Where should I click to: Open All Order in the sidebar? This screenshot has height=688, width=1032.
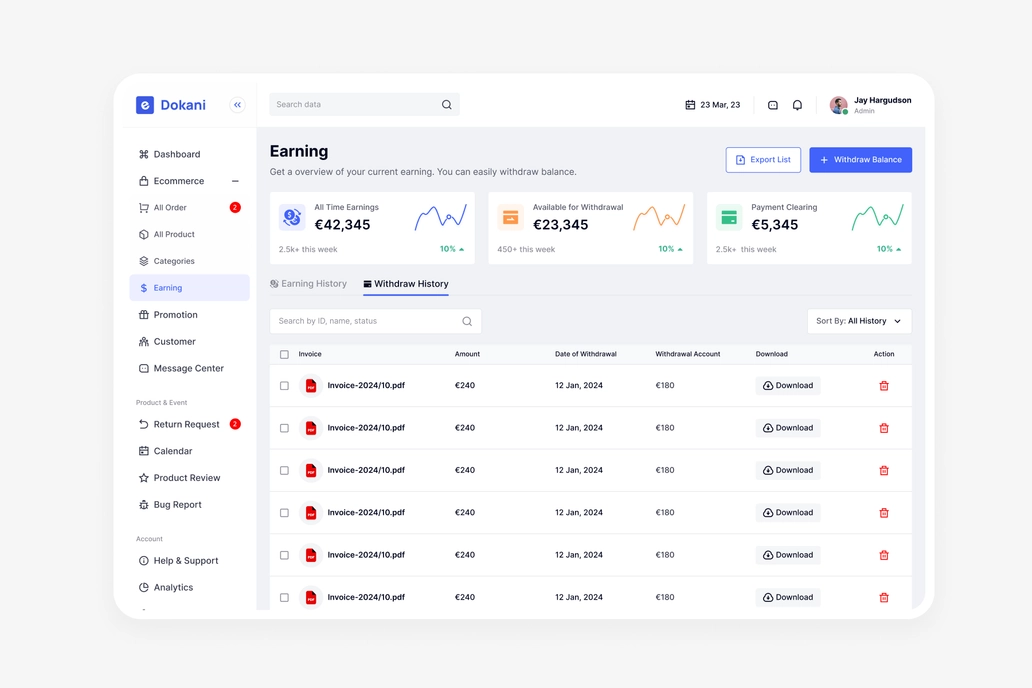[x=190, y=207]
